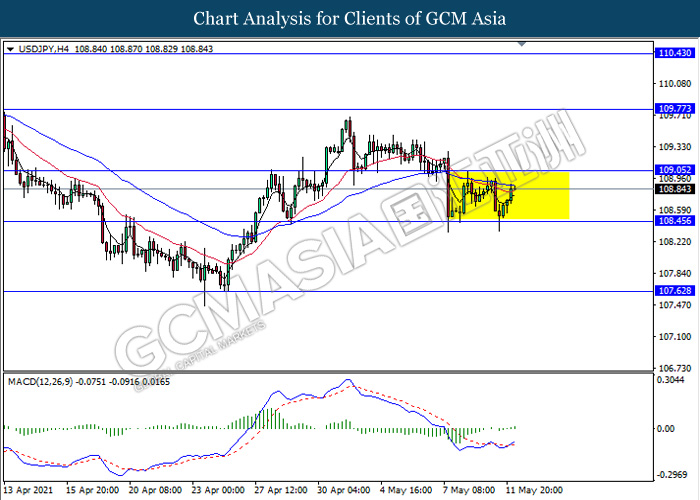Click the 23 Apr 00:00 time label
This screenshot has width=700, height=500.
tap(219, 490)
